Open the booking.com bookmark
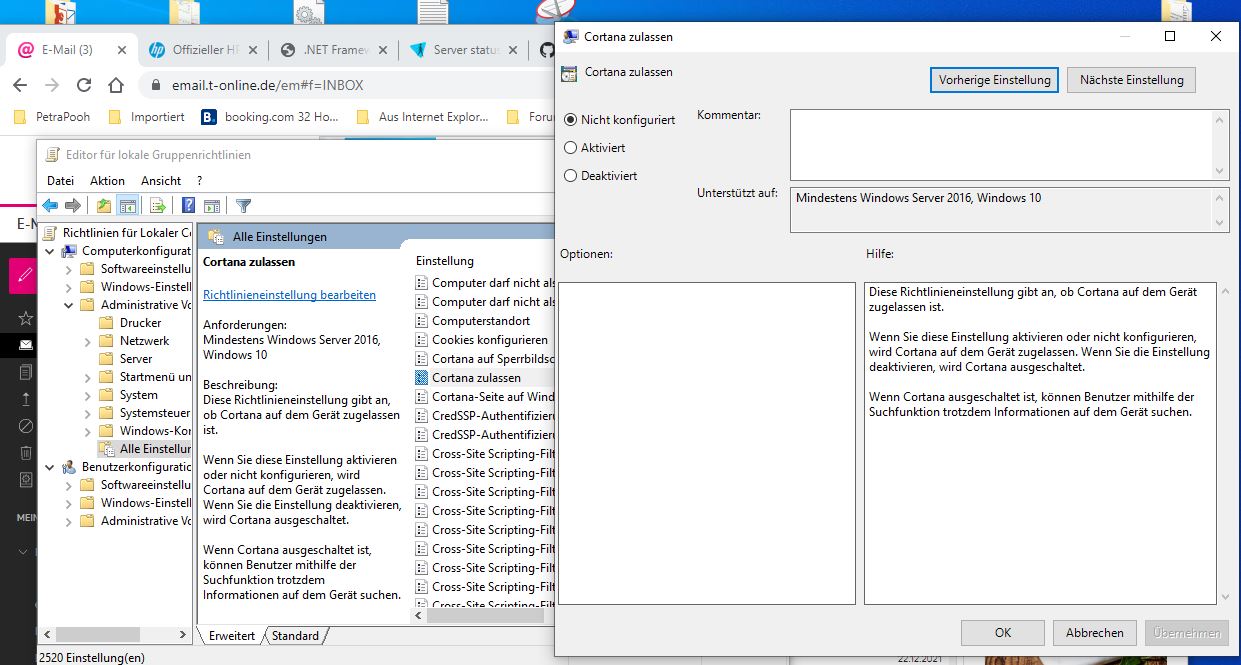This screenshot has height=665, width=1241. click(270, 117)
